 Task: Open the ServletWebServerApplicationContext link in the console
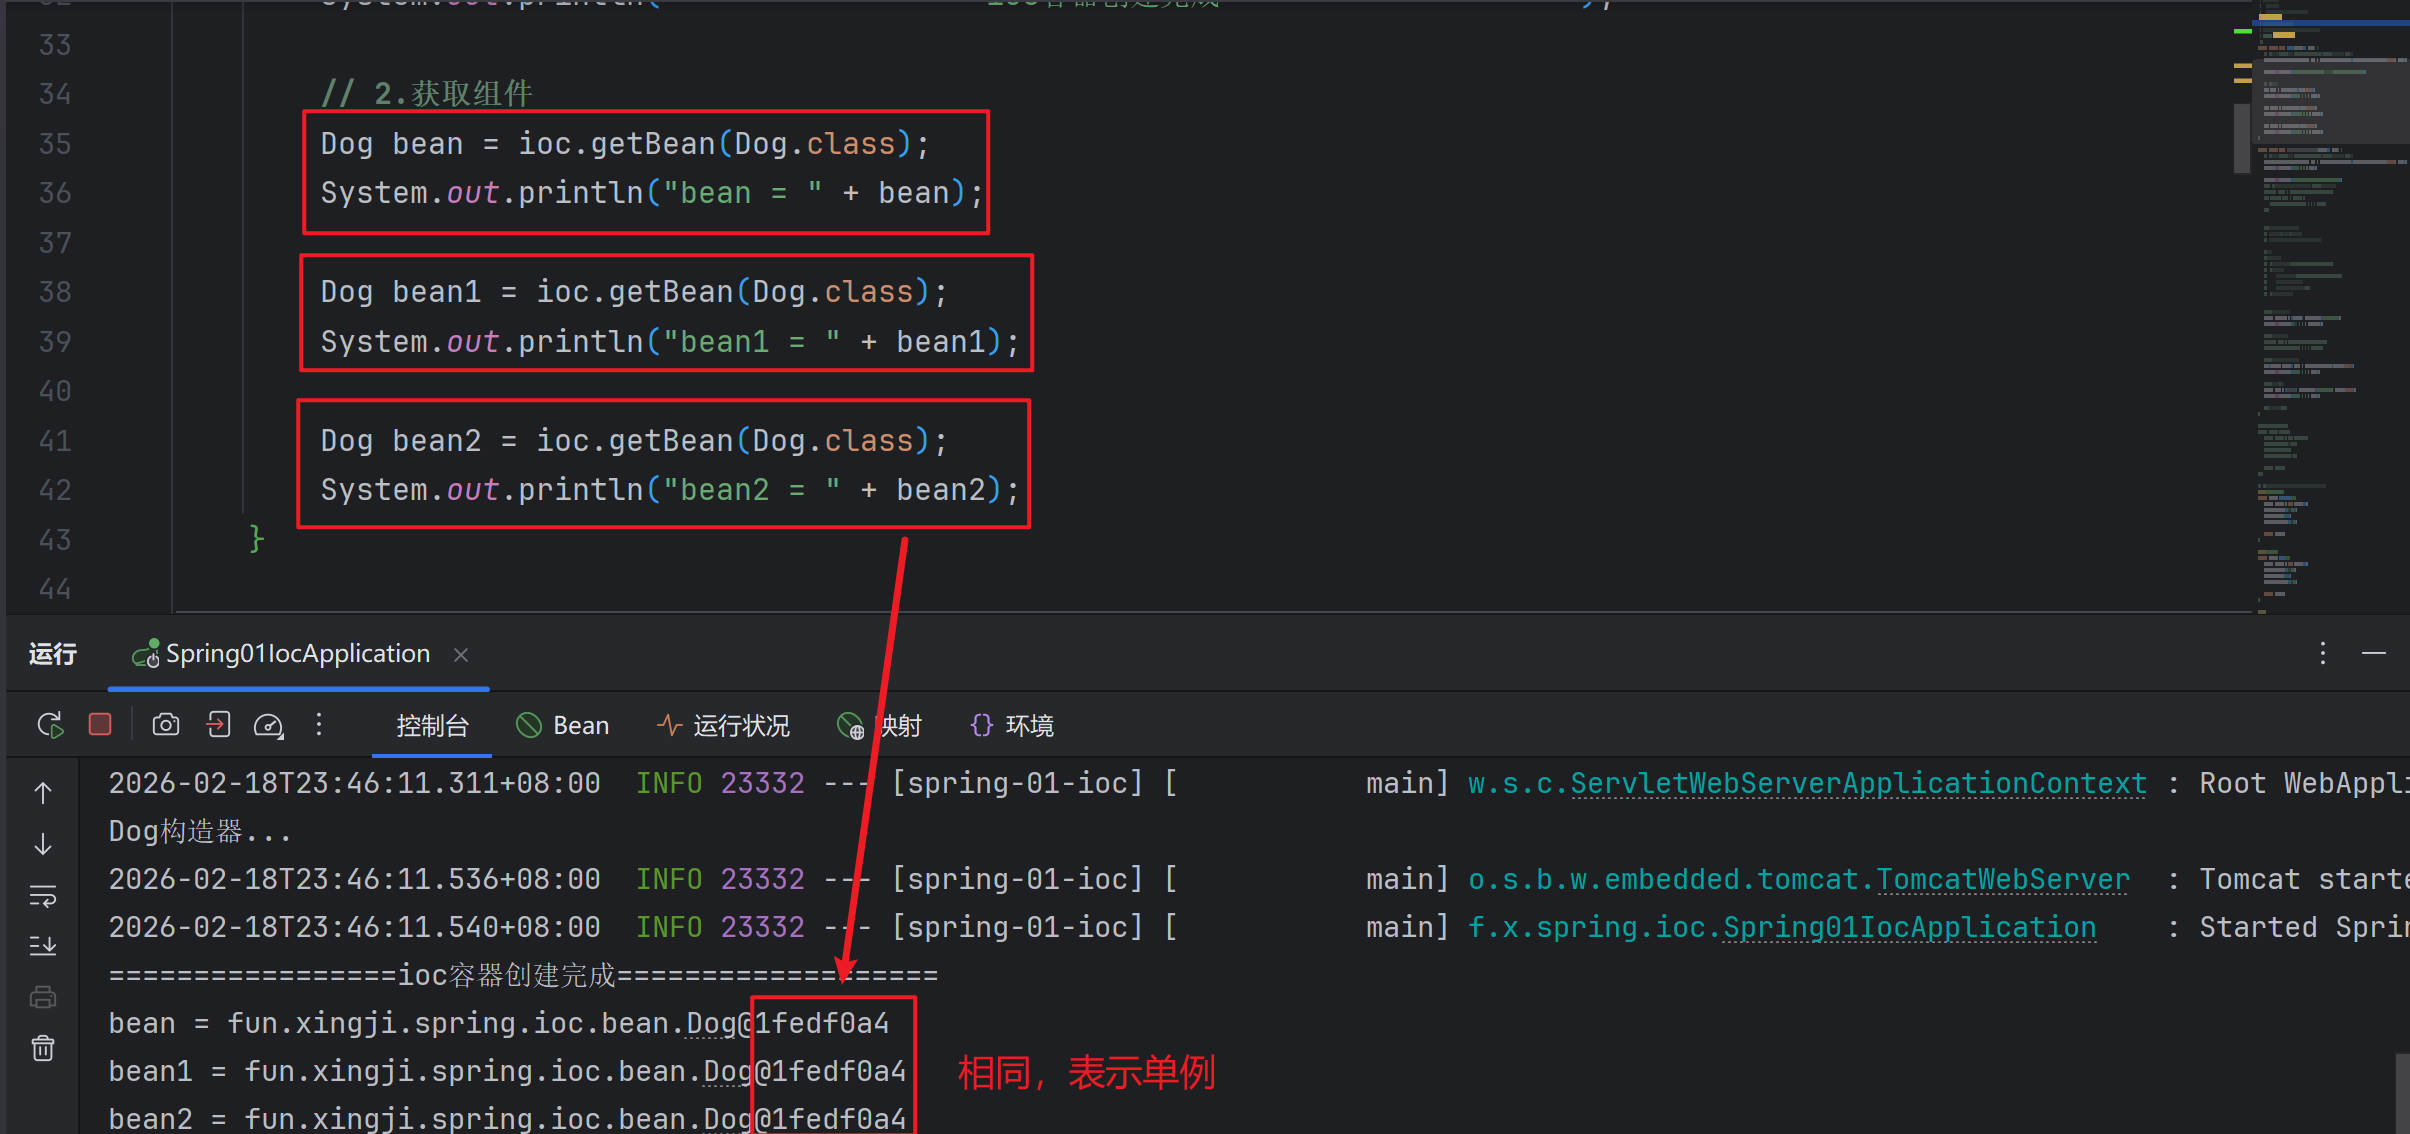click(x=1858, y=784)
